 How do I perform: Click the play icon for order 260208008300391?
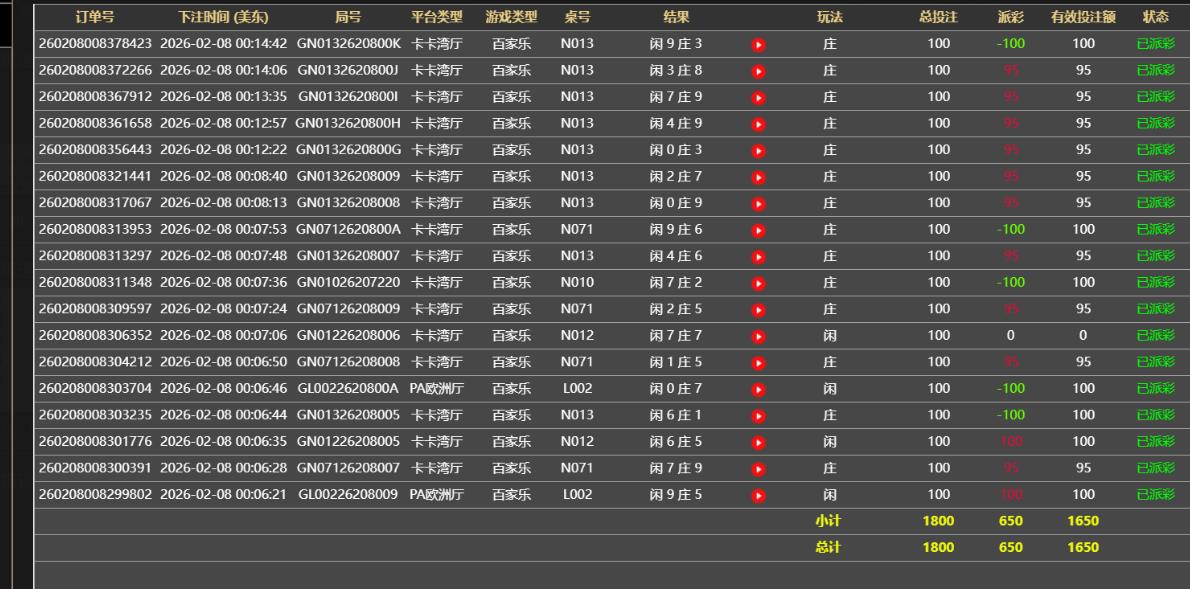tap(758, 468)
